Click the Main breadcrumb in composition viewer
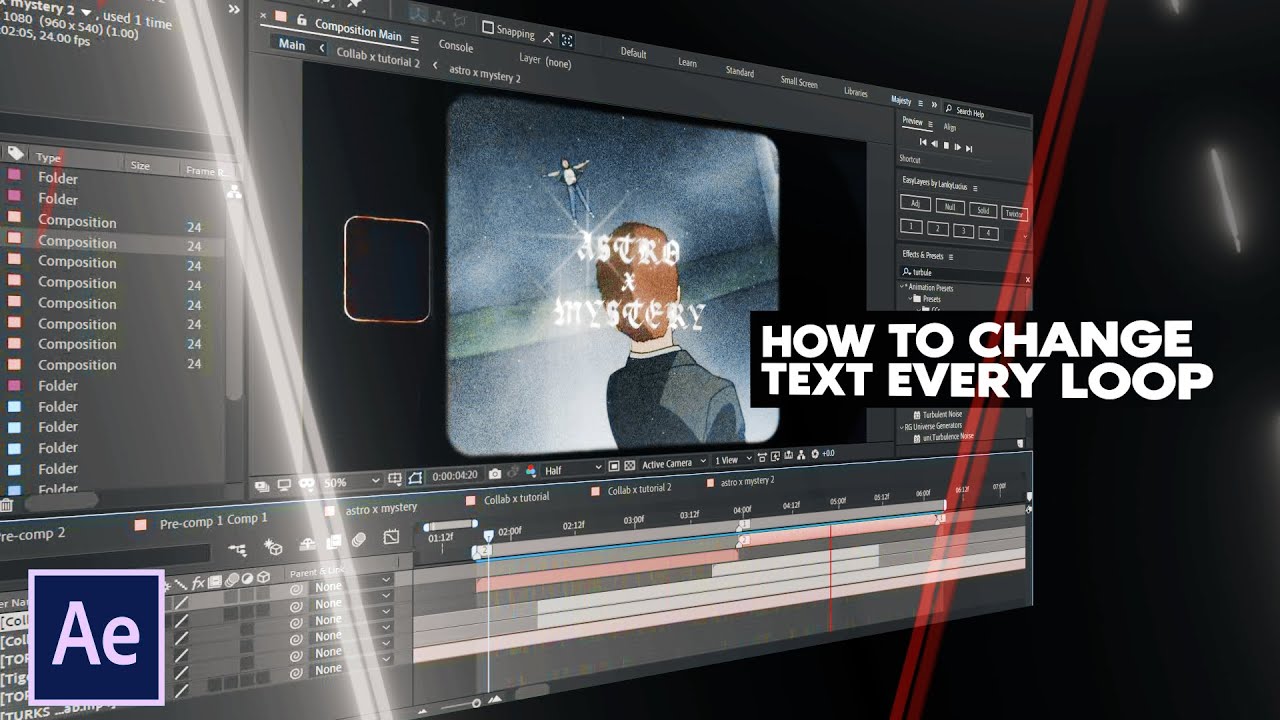Image resolution: width=1280 pixels, height=720 pixels. (292, 45)
